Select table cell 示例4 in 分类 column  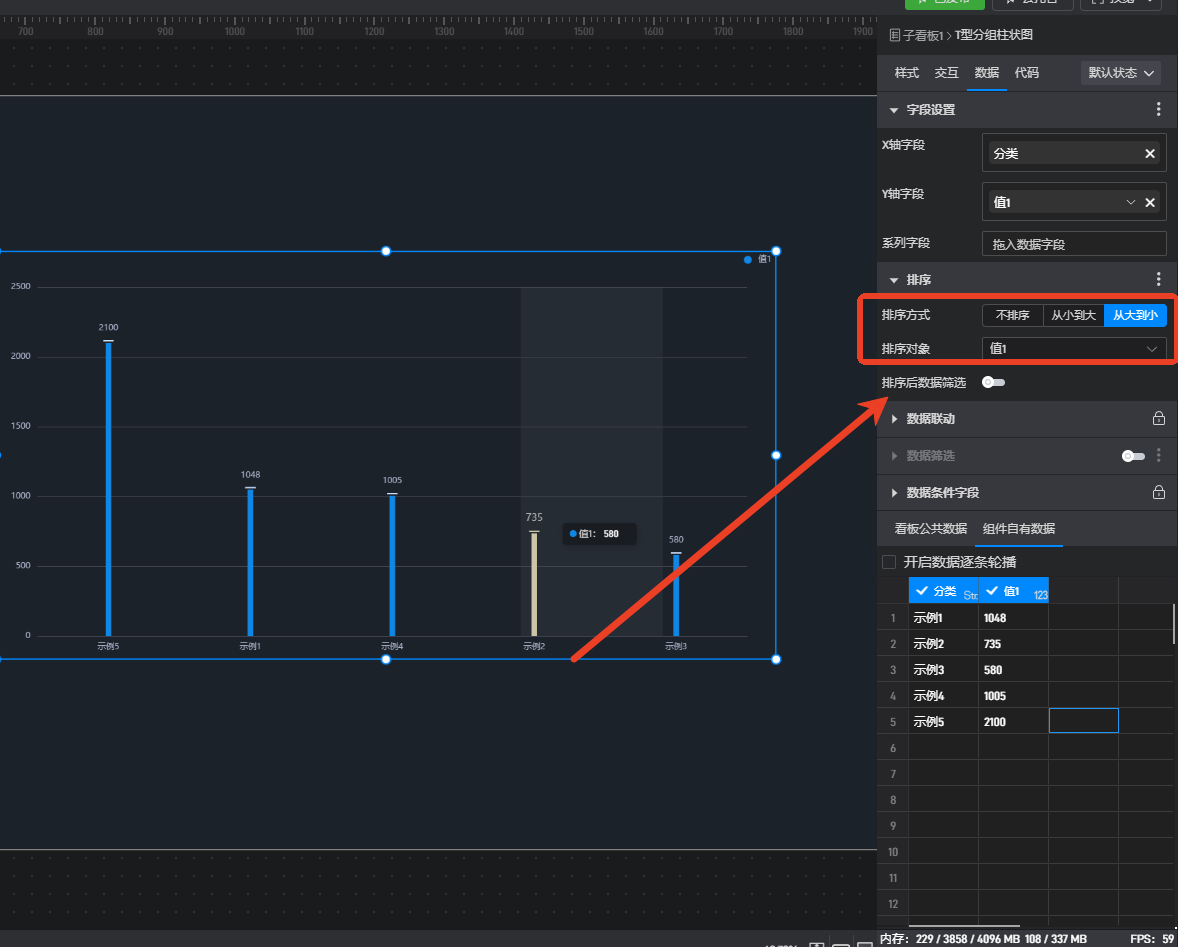(x=943, y=695)
